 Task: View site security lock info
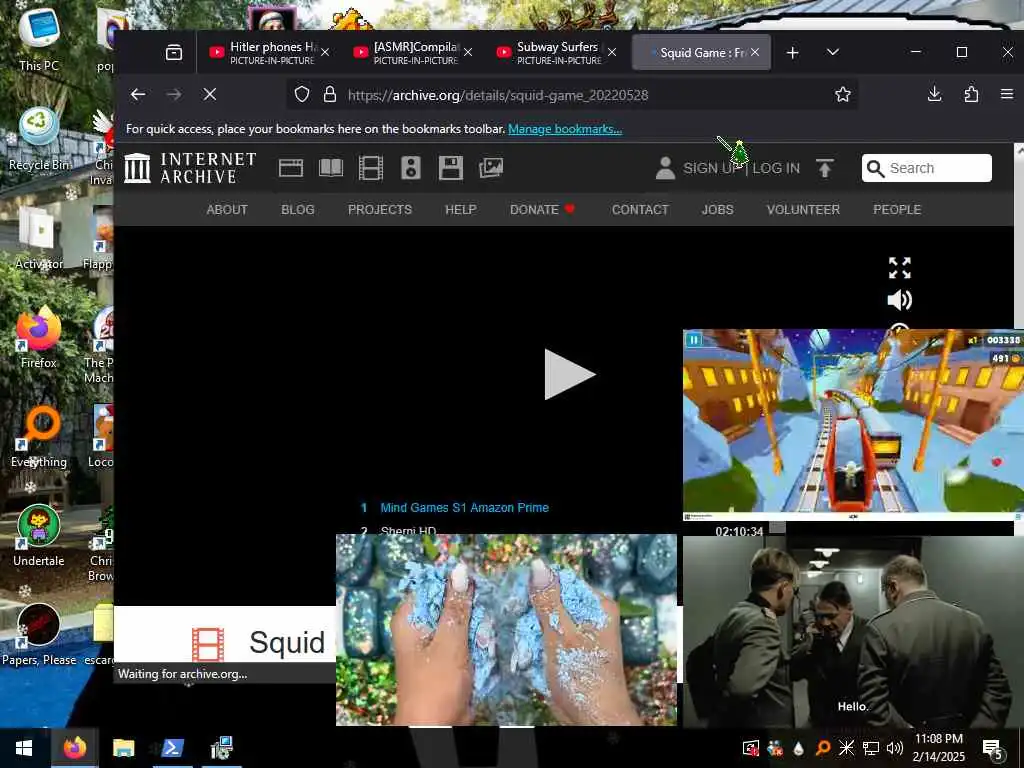330,95
